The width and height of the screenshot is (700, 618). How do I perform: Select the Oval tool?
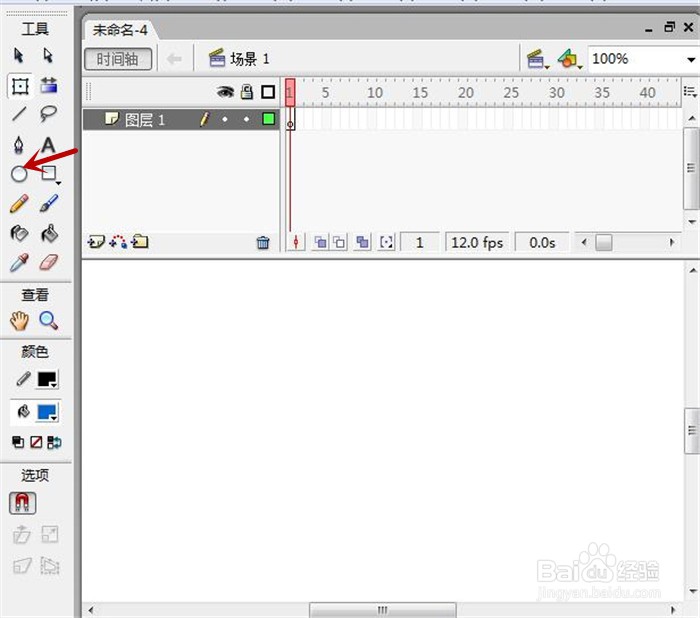(x=19, y=174)
